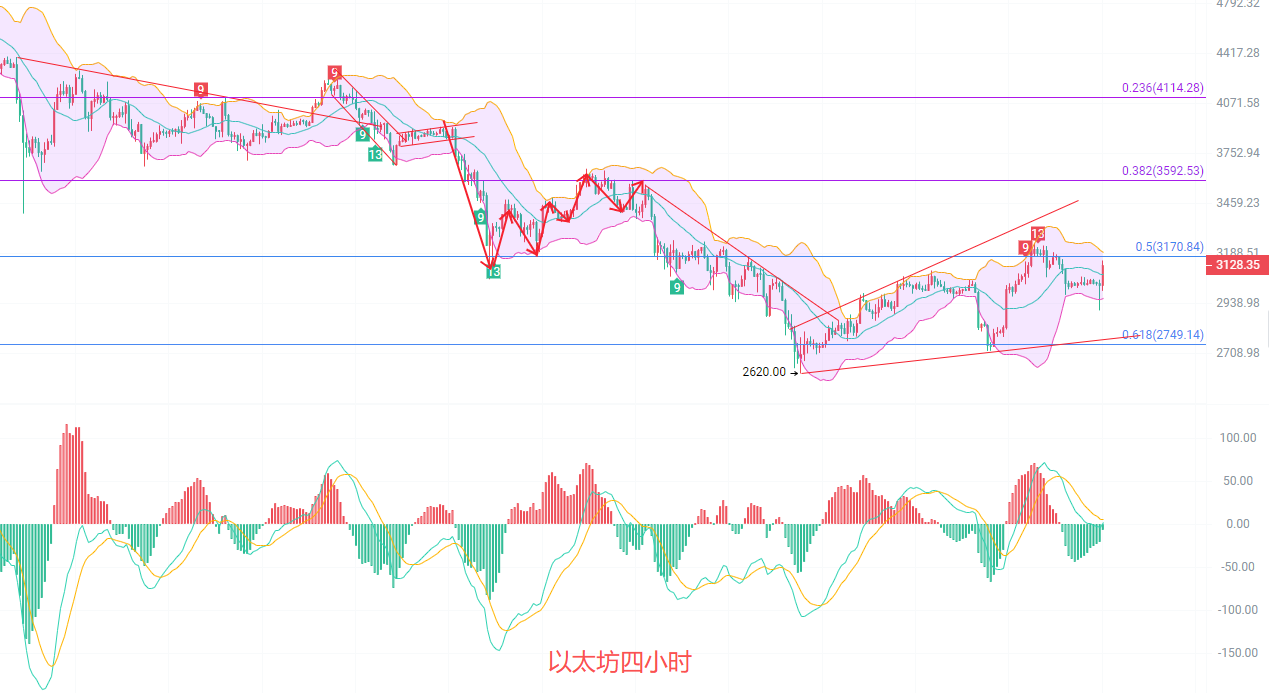Click the -150.00 MACD axis label
Viewport: 1269px width, 693px height.
(x=1234, y=652)
